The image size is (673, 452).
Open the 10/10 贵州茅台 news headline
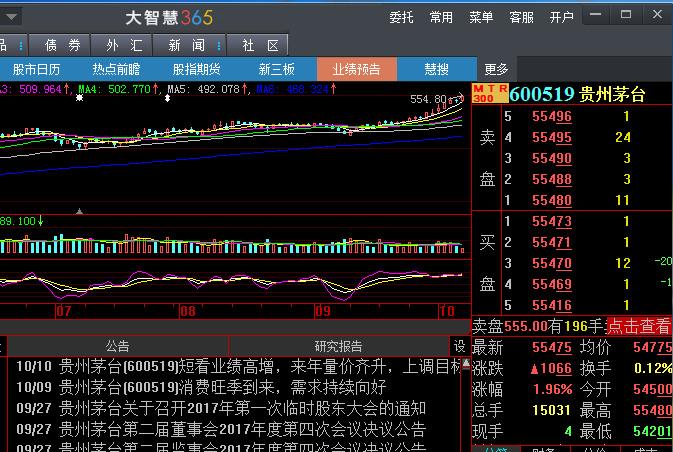pyautogui.click(x=240, y=366)
